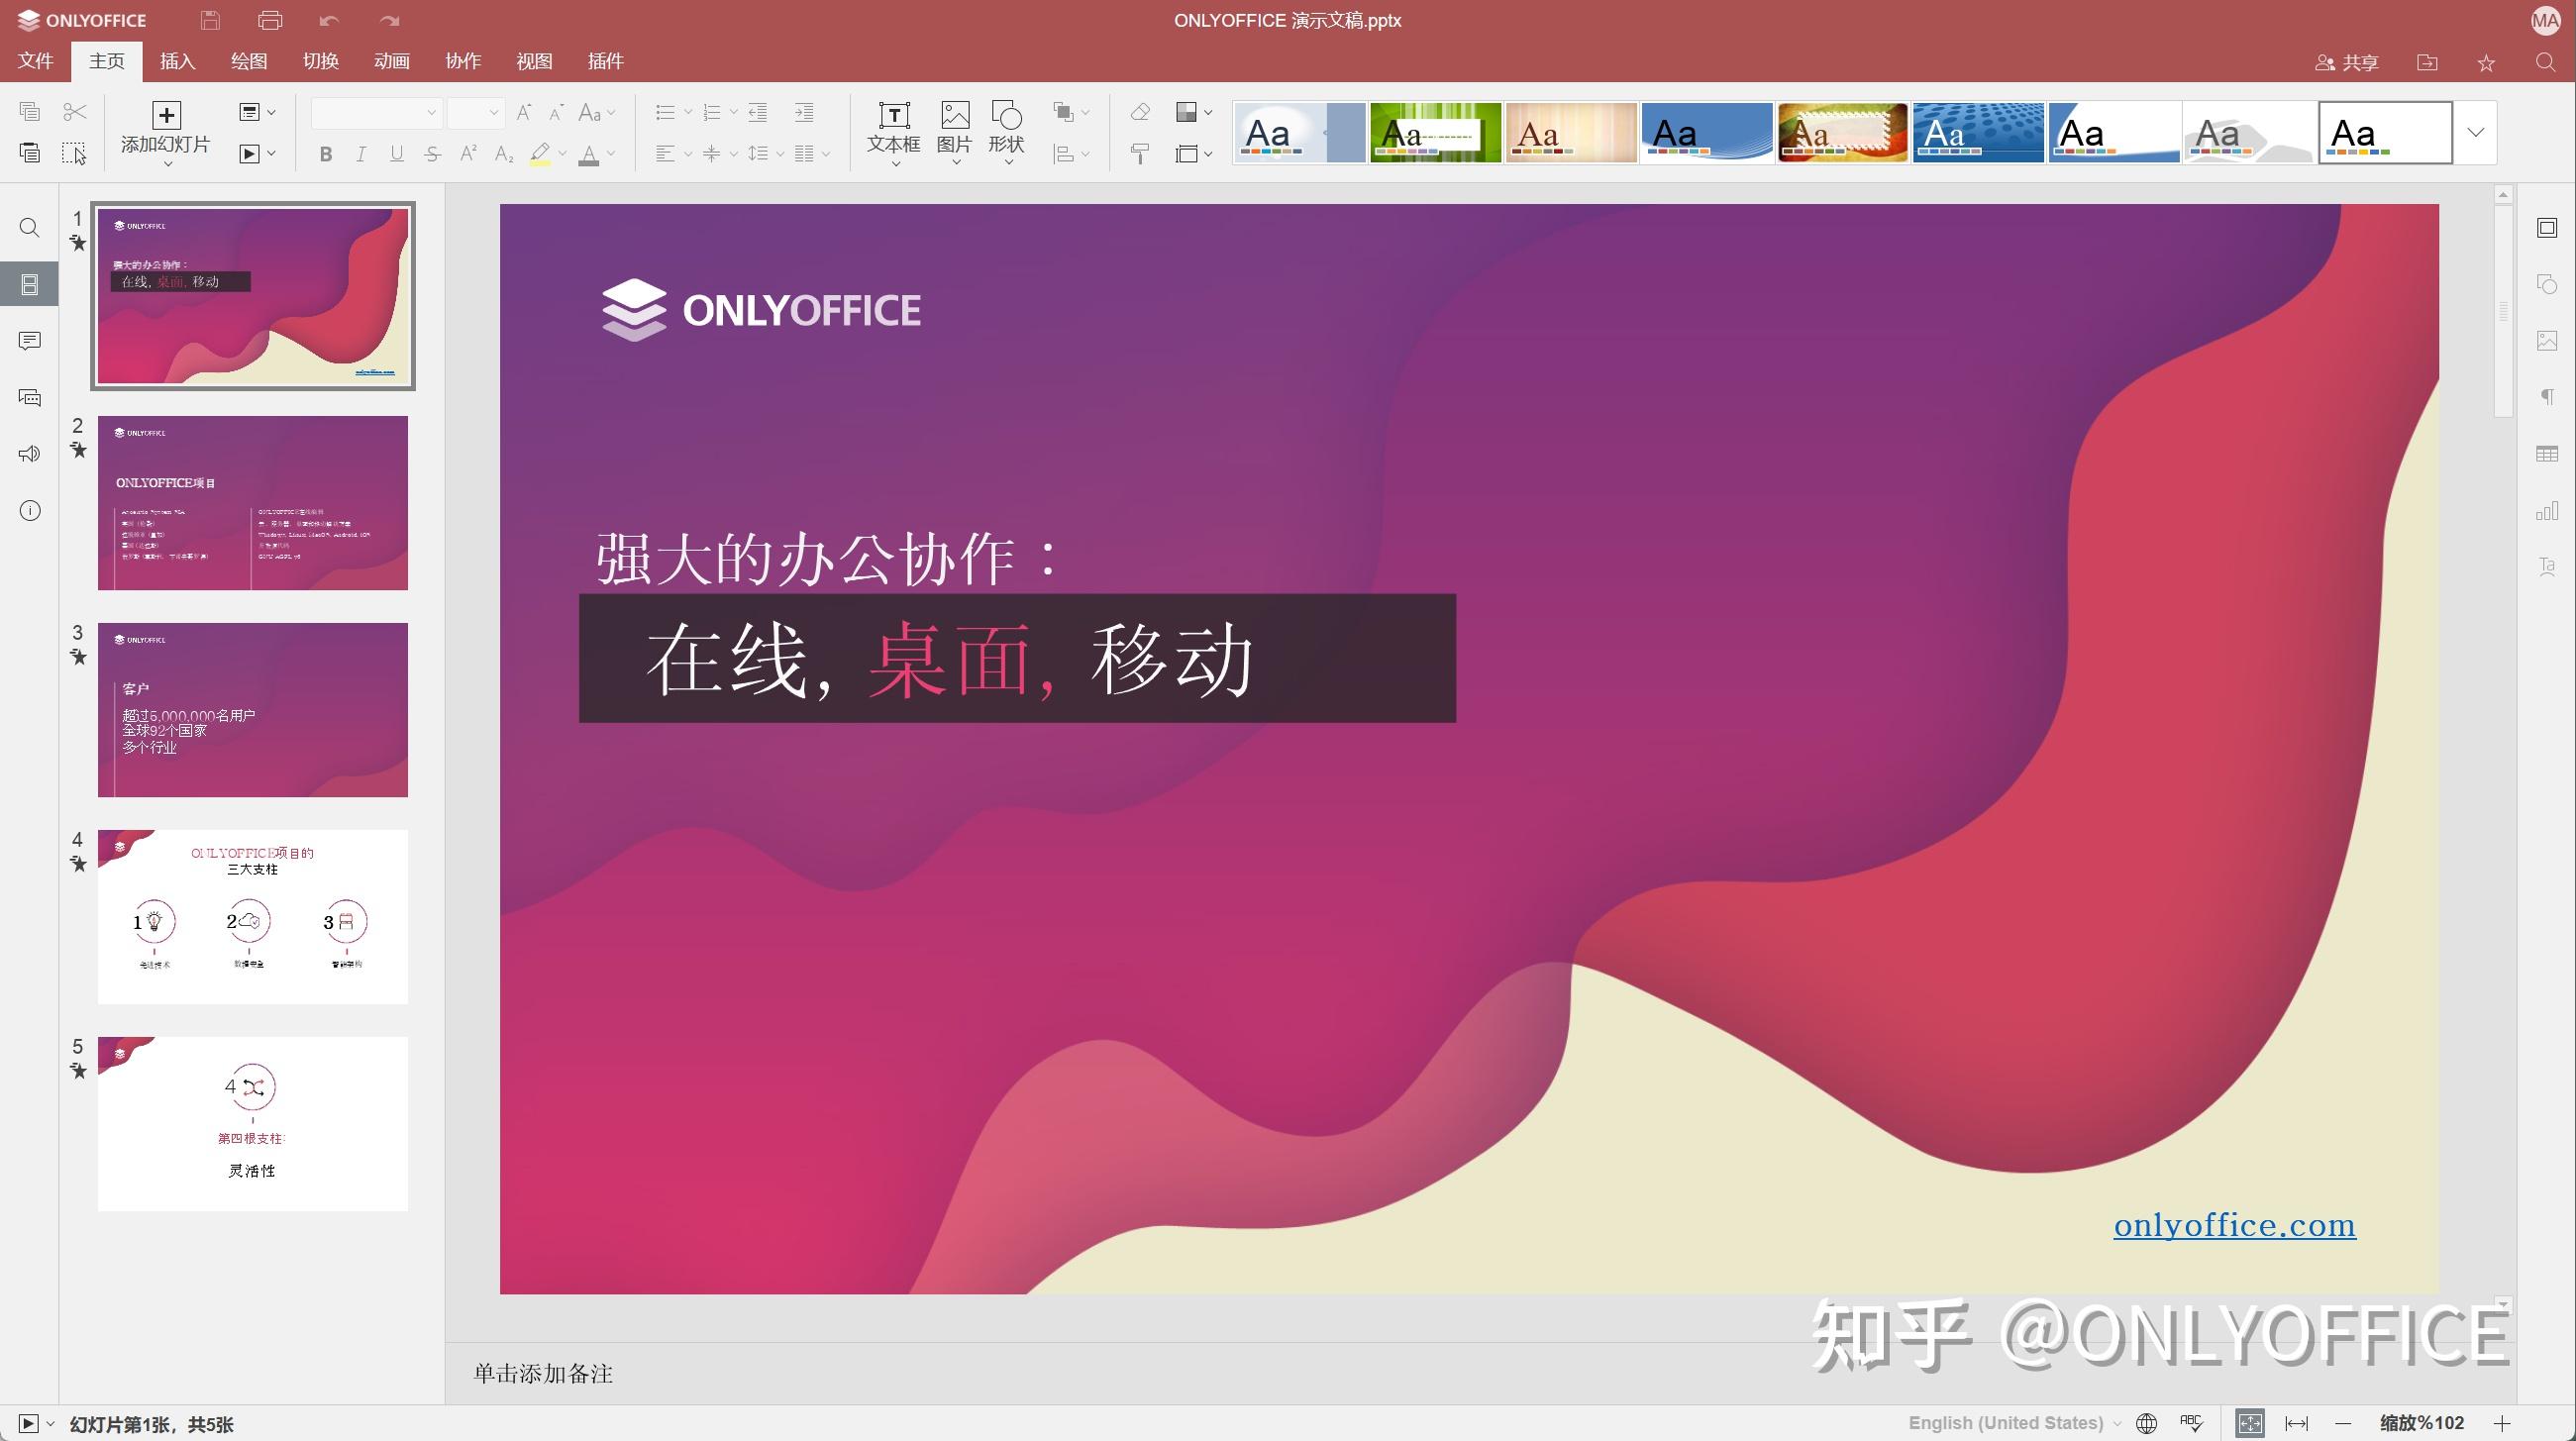Open the chat panel in left sidebar
Viewport: 2576px width, 1441px height.
30,398
